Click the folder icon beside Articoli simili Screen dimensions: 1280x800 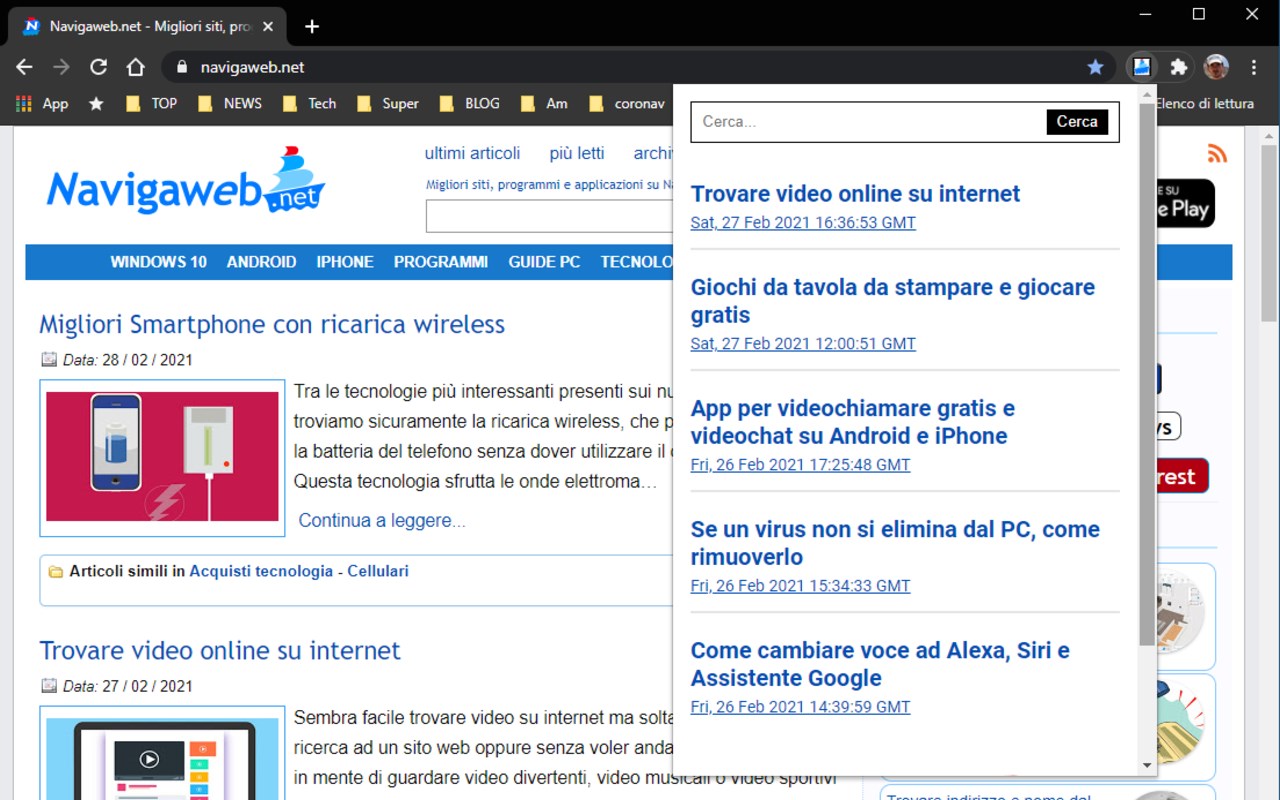click(x=56, y=572)
